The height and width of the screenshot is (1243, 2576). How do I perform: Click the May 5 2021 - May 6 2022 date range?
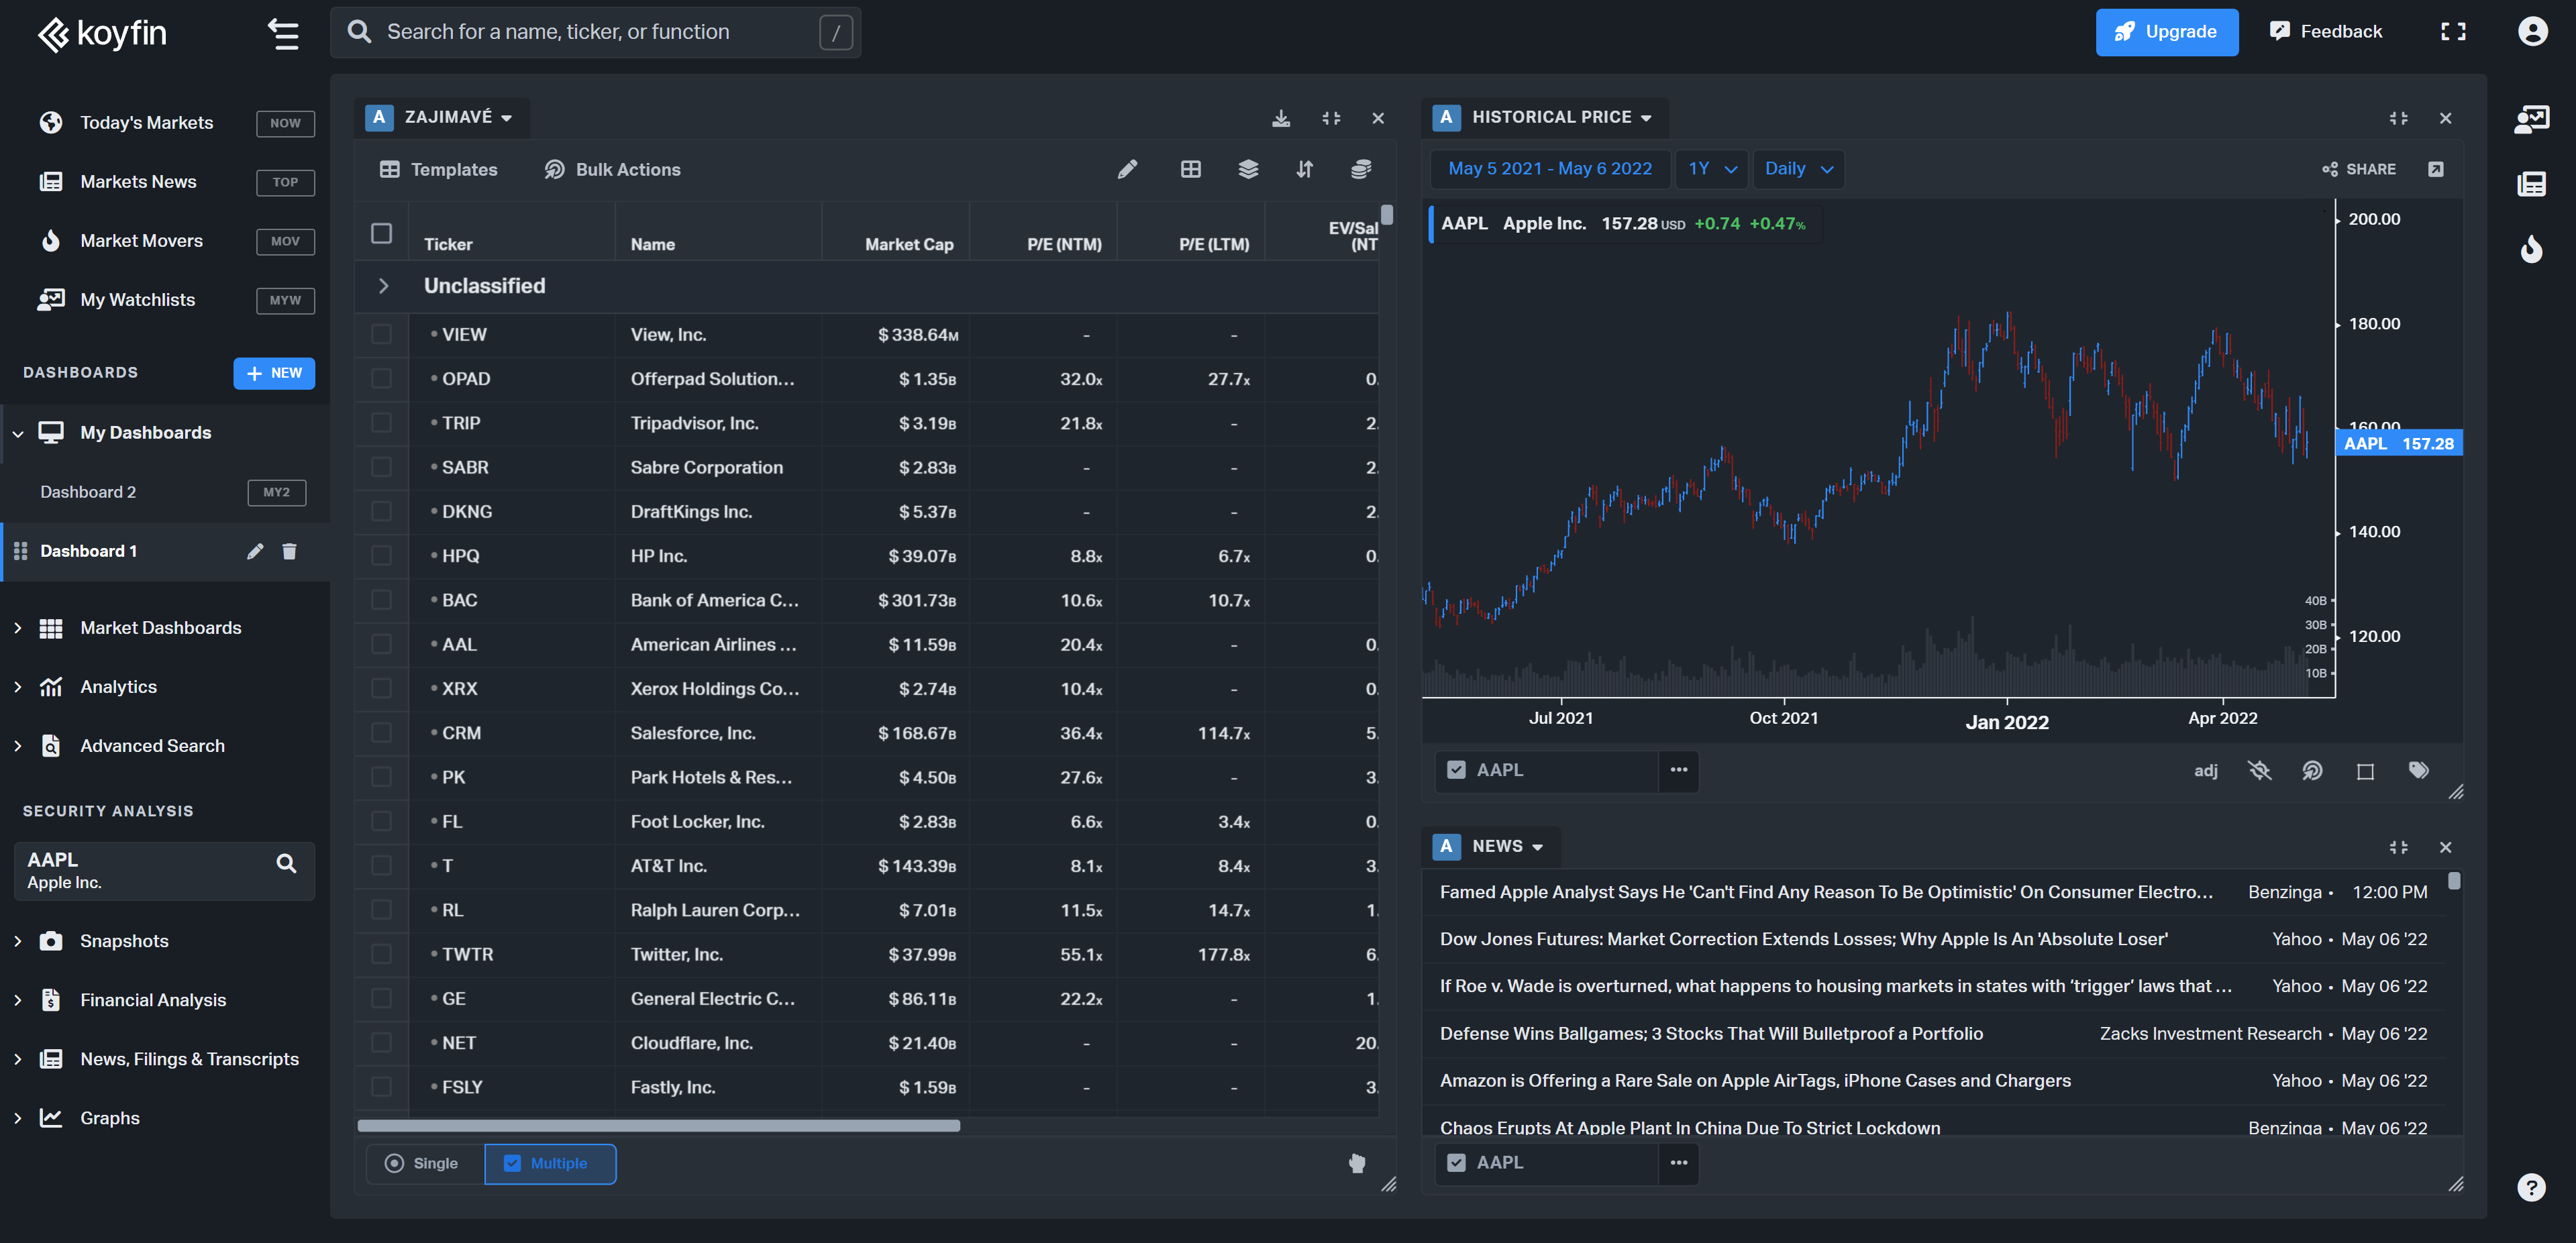click(x=1550, y=169)
